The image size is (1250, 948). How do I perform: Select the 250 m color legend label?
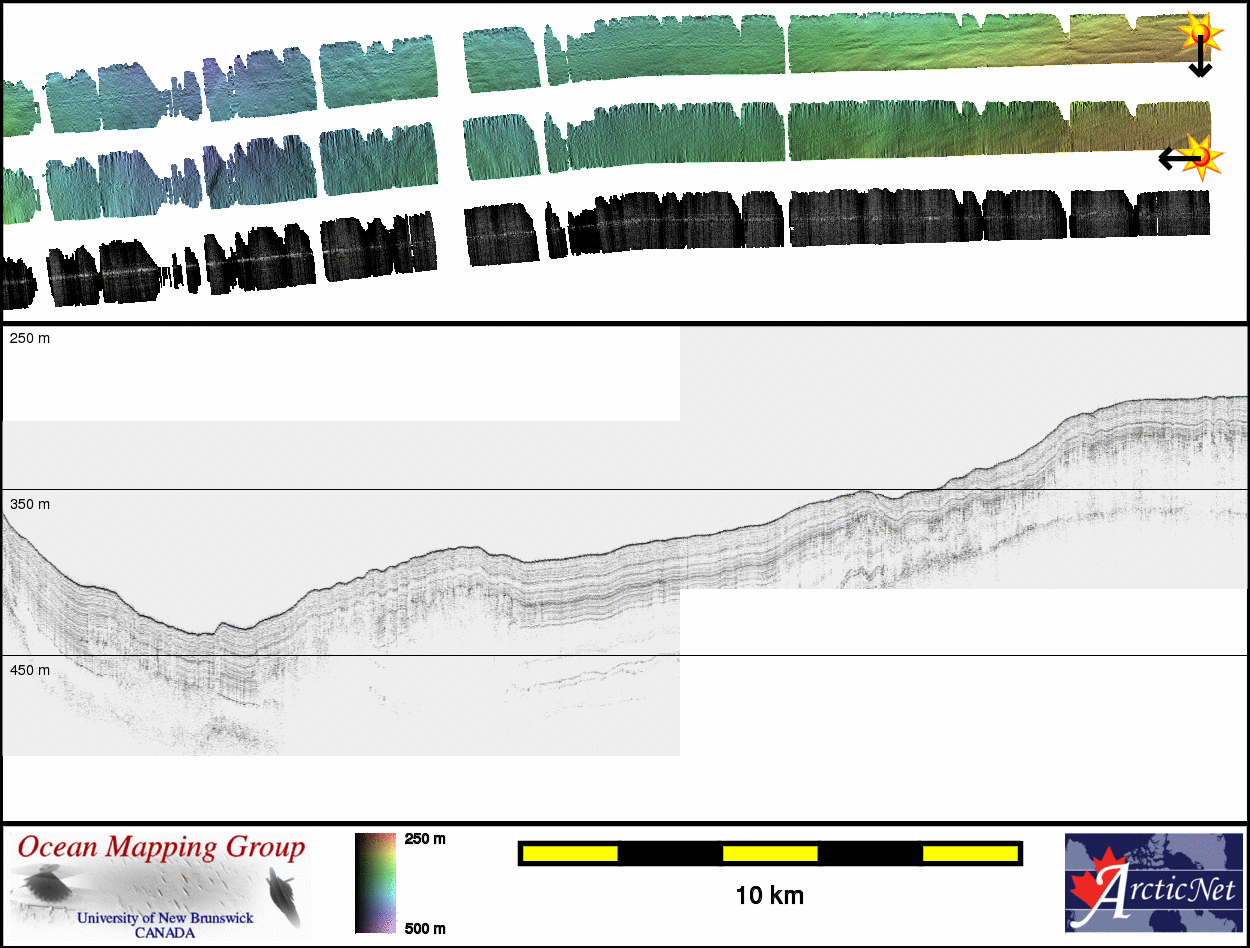pos(425,839)
